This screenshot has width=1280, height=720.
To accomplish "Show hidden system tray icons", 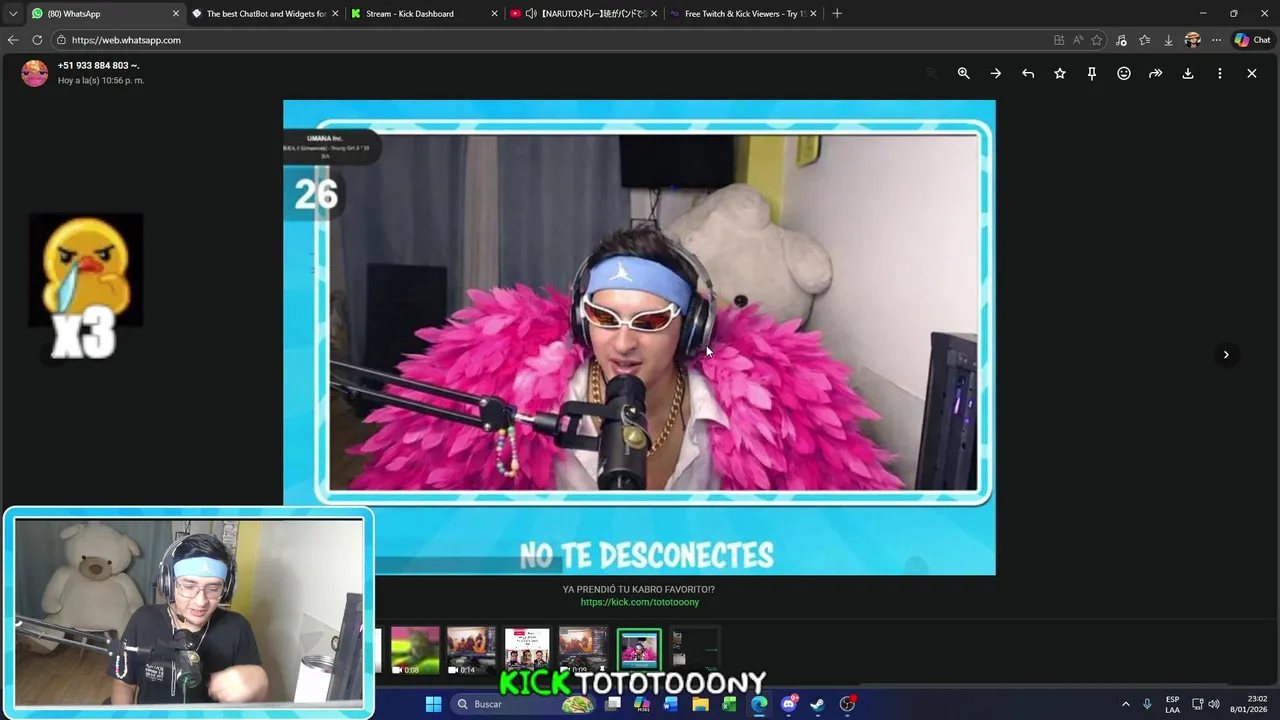I will [1125, 704].
